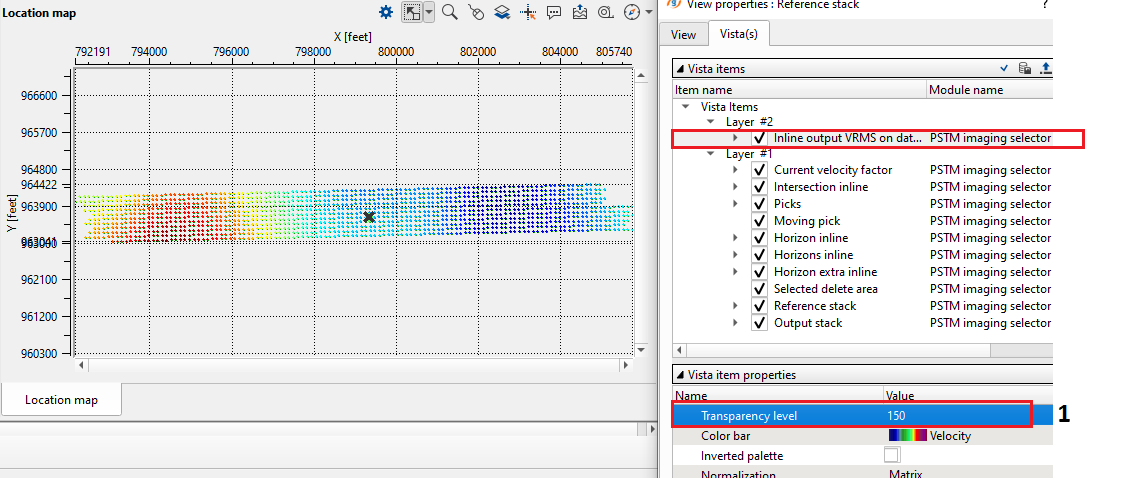Image resolution: width=1127 pixels, height=478 pixels.
Task: Uncheck the Current velocity factor checkbox
Action: tap(759, 170)
